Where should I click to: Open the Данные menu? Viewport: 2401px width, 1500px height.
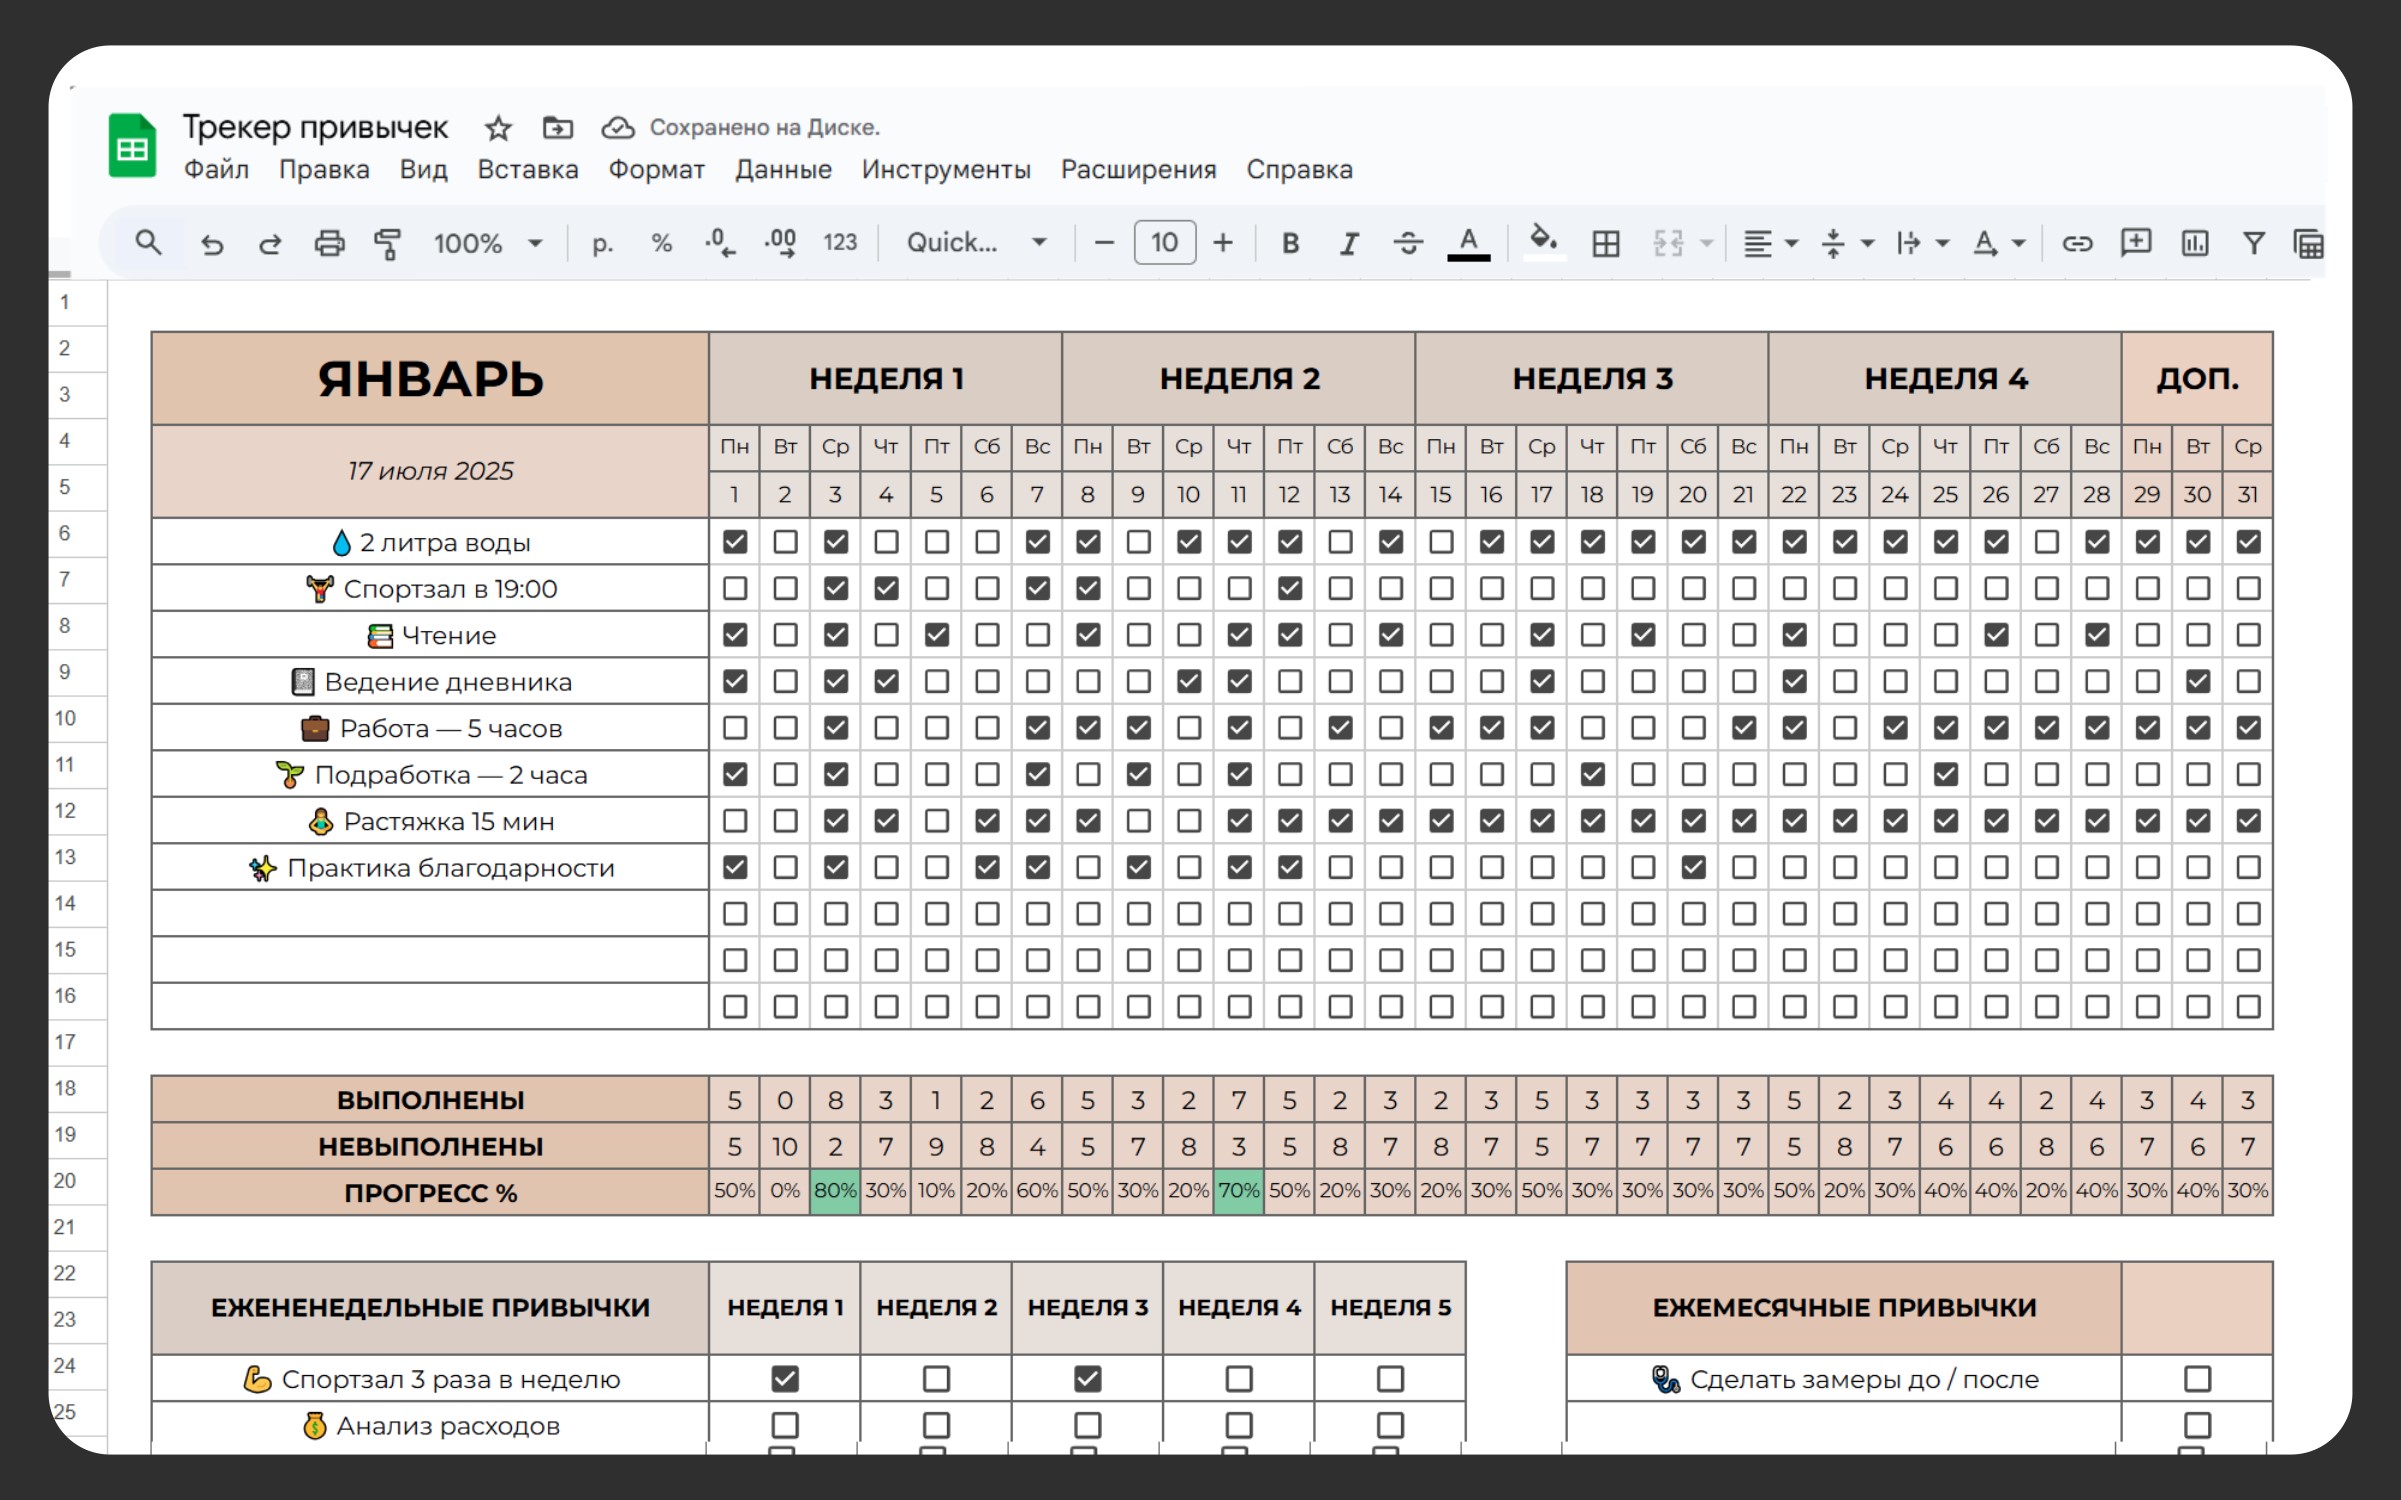[783, 170]
